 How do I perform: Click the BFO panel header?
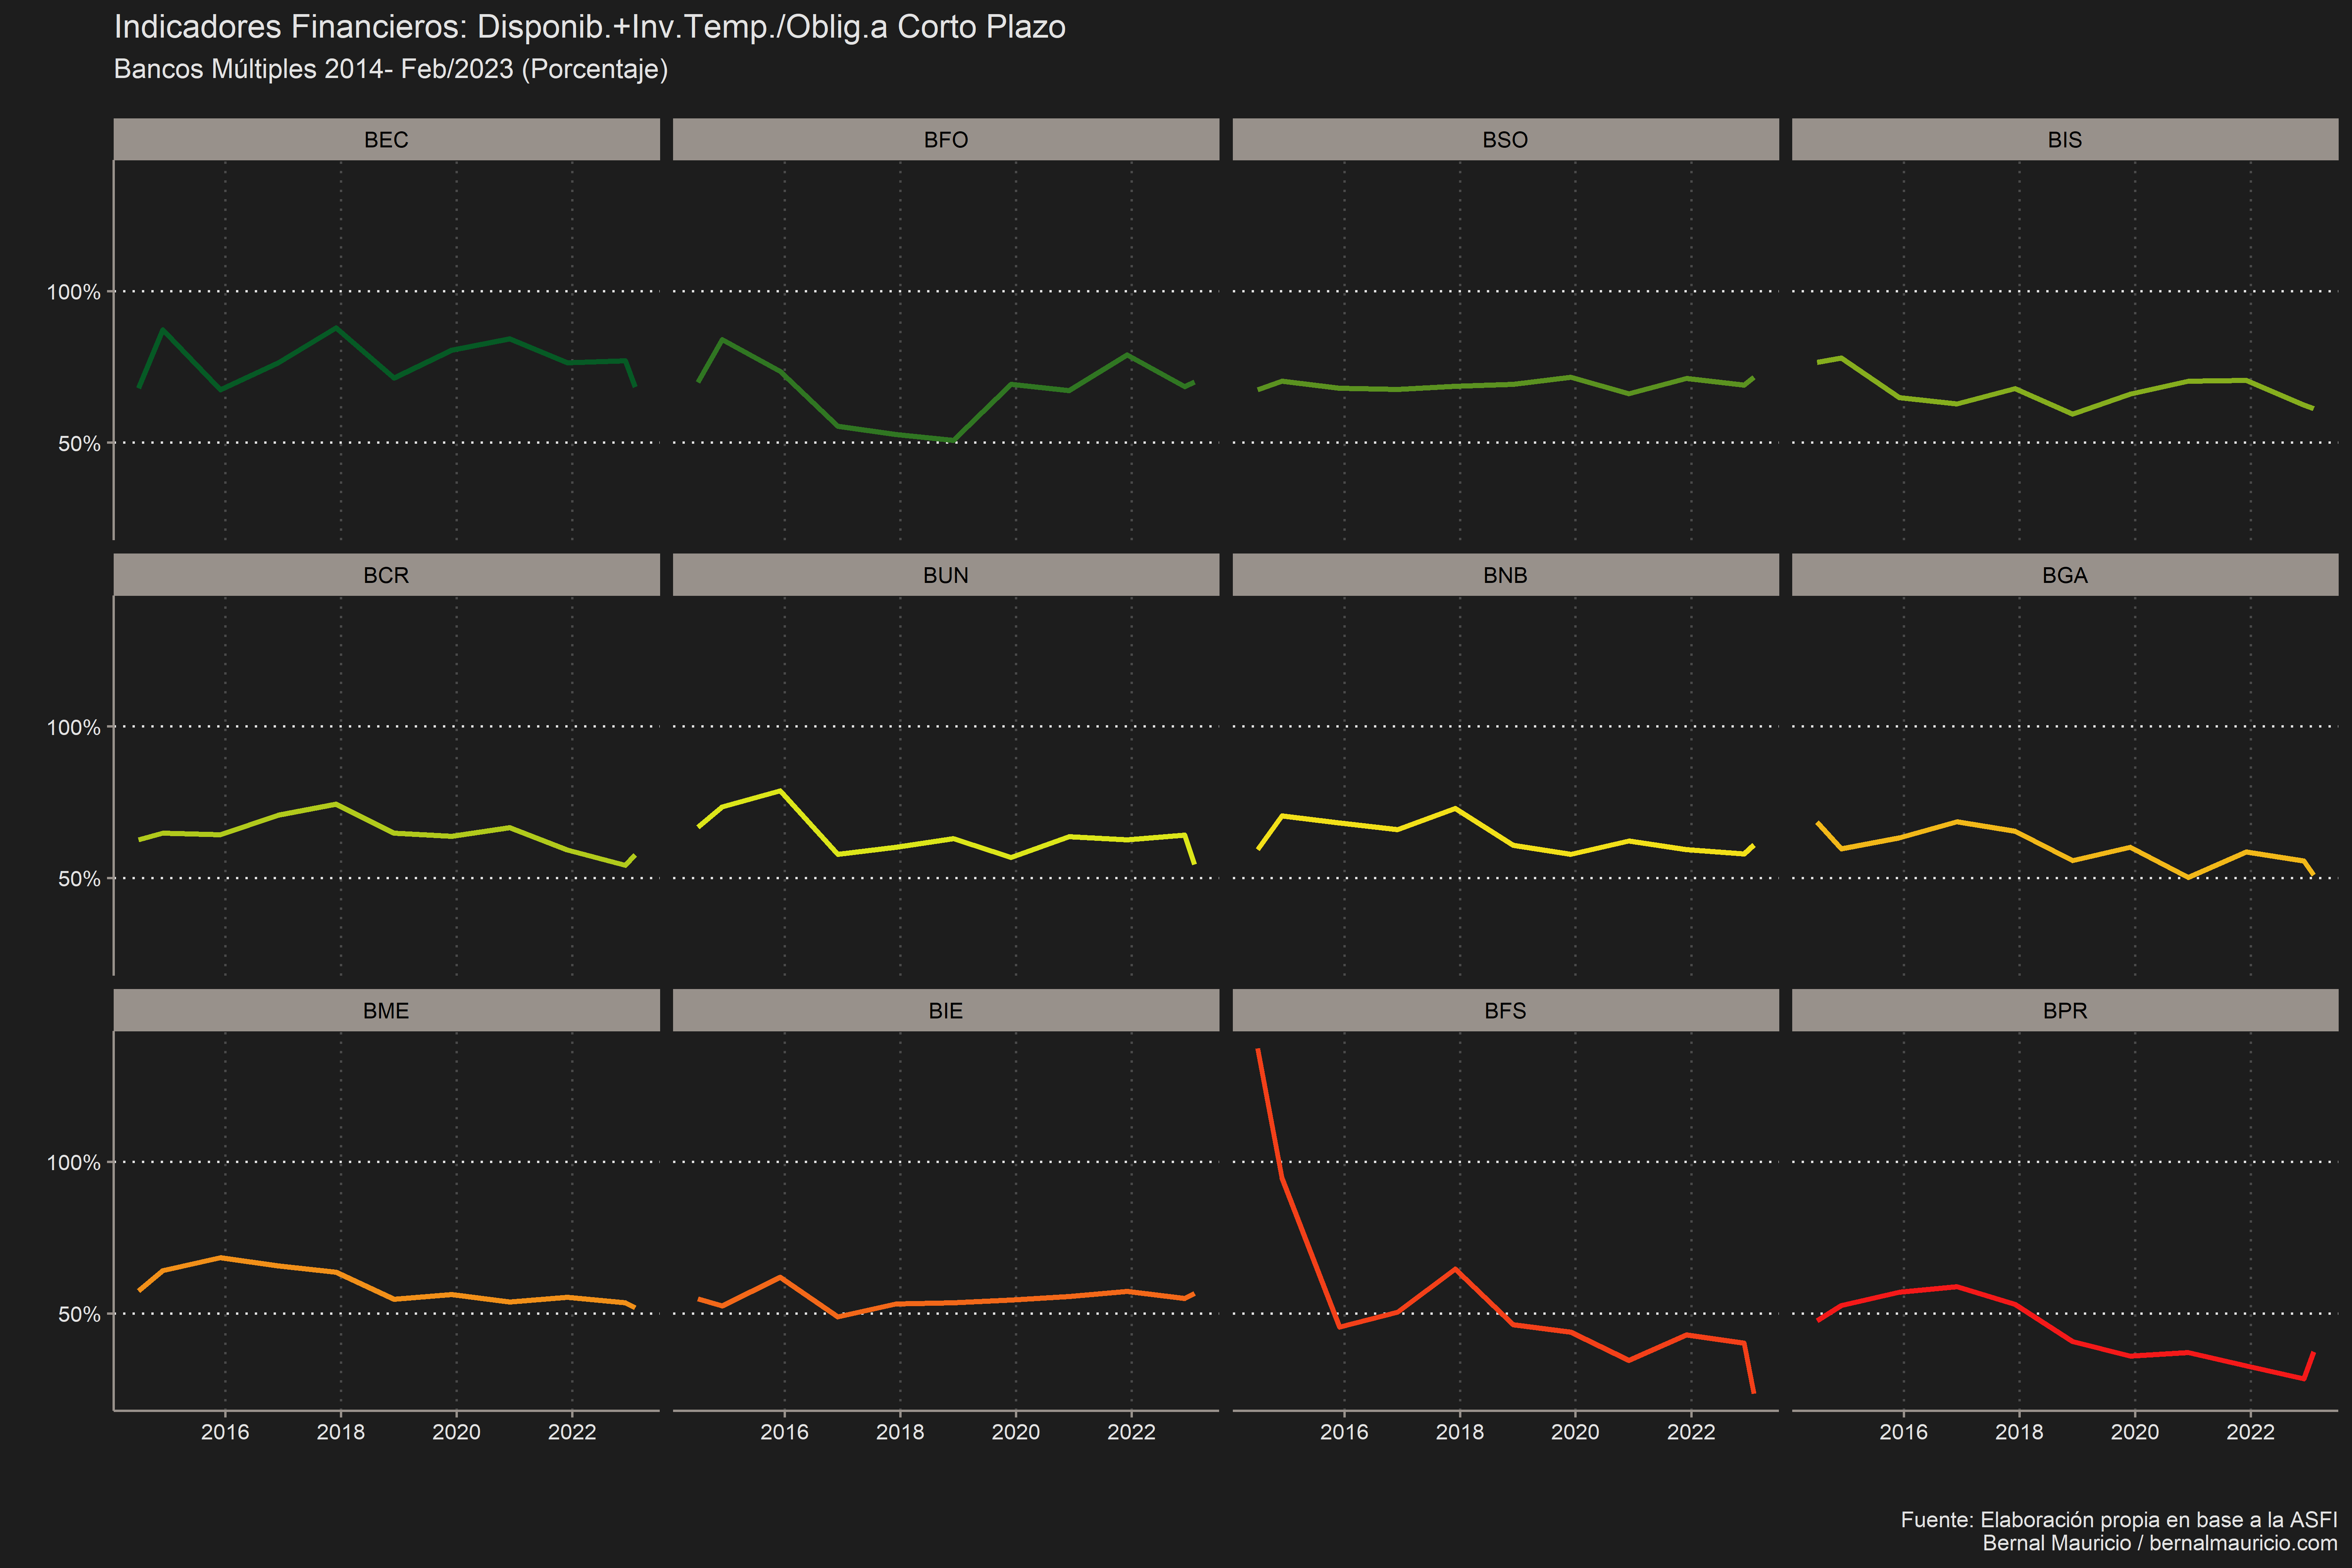[946, 139]
